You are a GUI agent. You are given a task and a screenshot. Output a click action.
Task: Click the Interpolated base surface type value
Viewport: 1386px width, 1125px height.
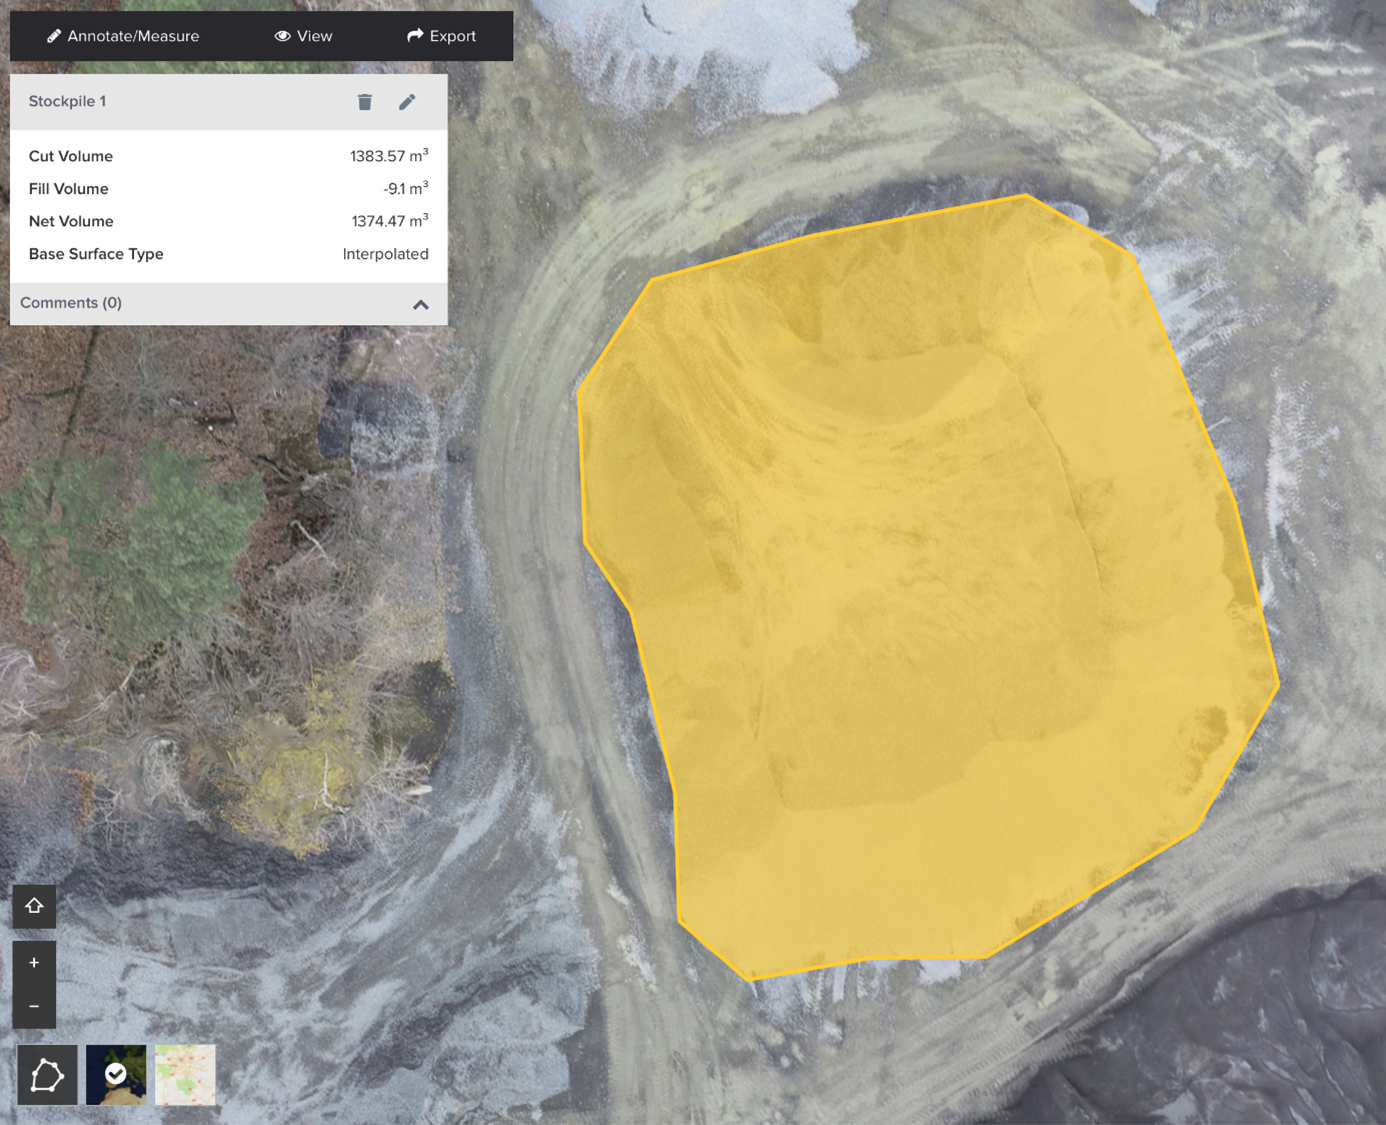[385, 254]
